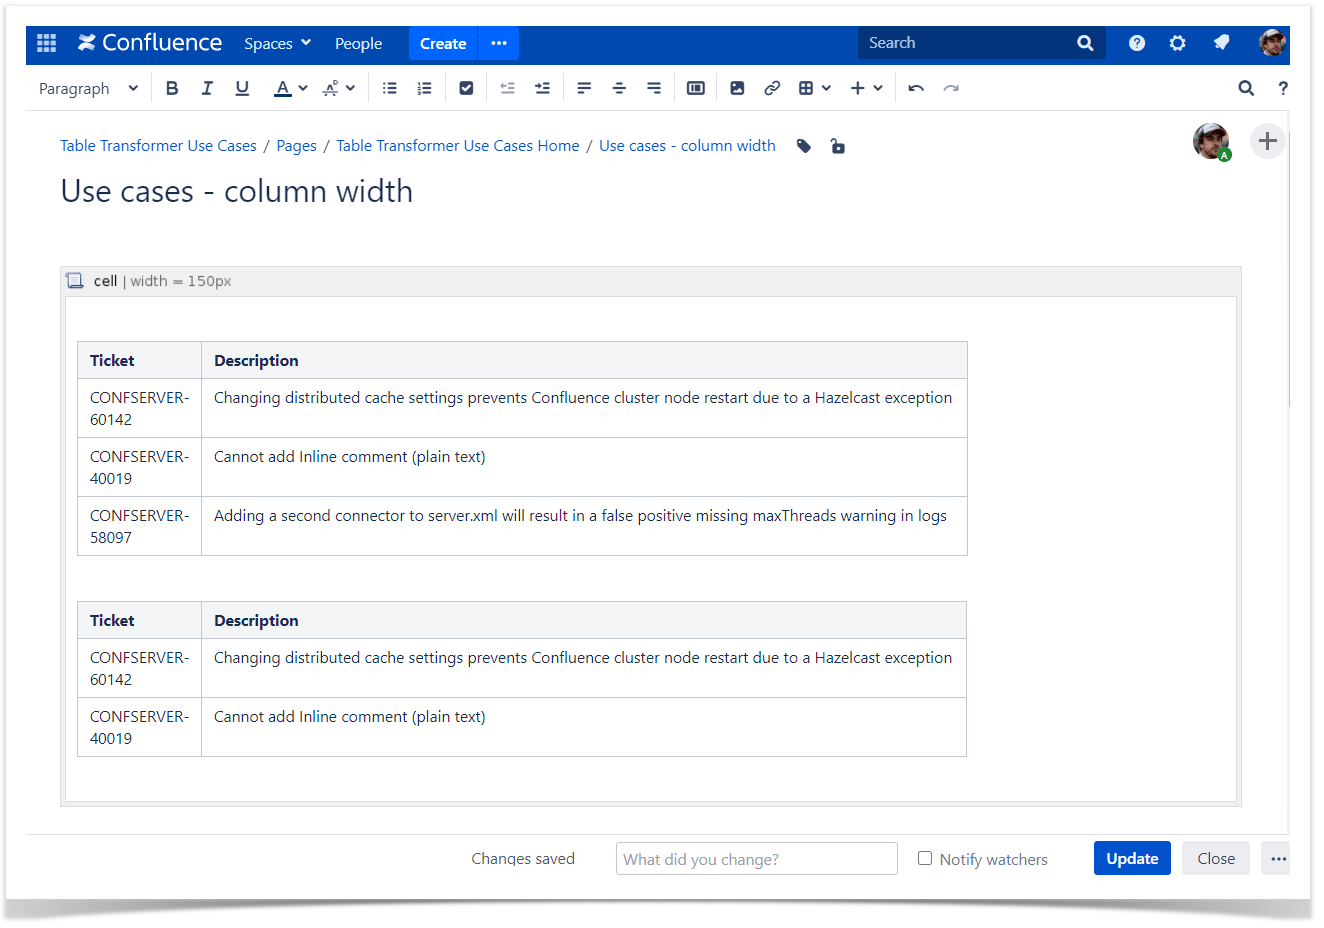Insert a link icon
1324x928 pixels.
(772, 88)
